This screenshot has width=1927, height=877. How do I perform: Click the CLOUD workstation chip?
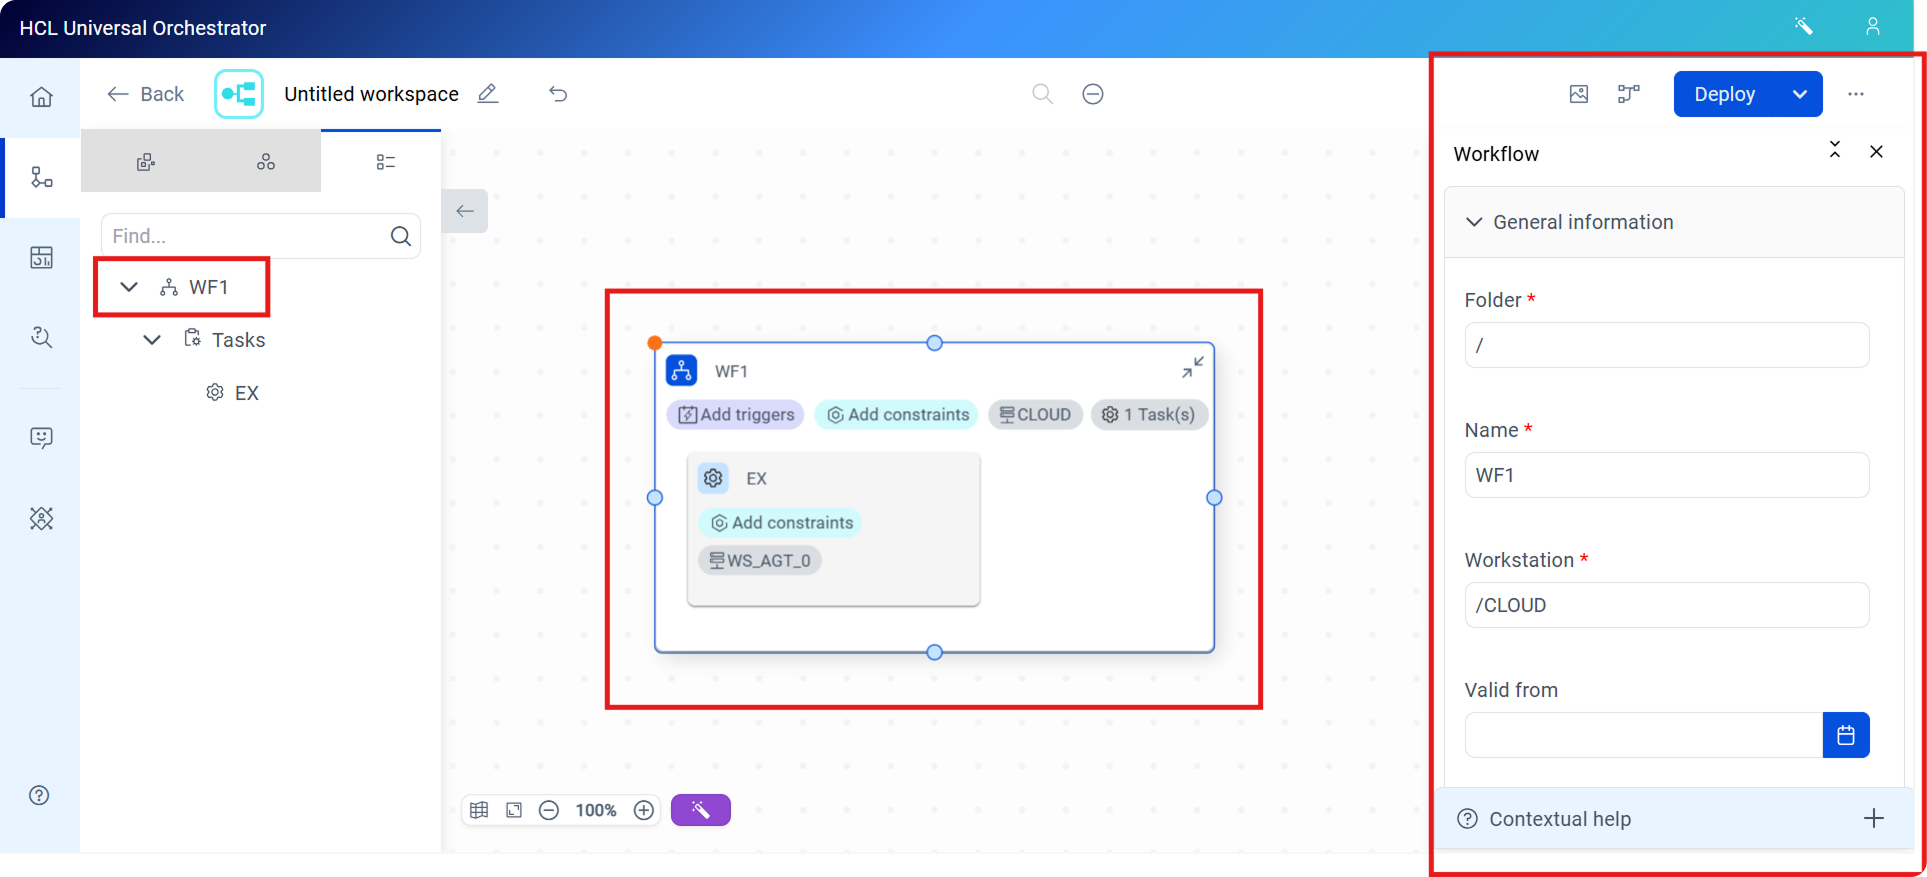(1035, 415)
